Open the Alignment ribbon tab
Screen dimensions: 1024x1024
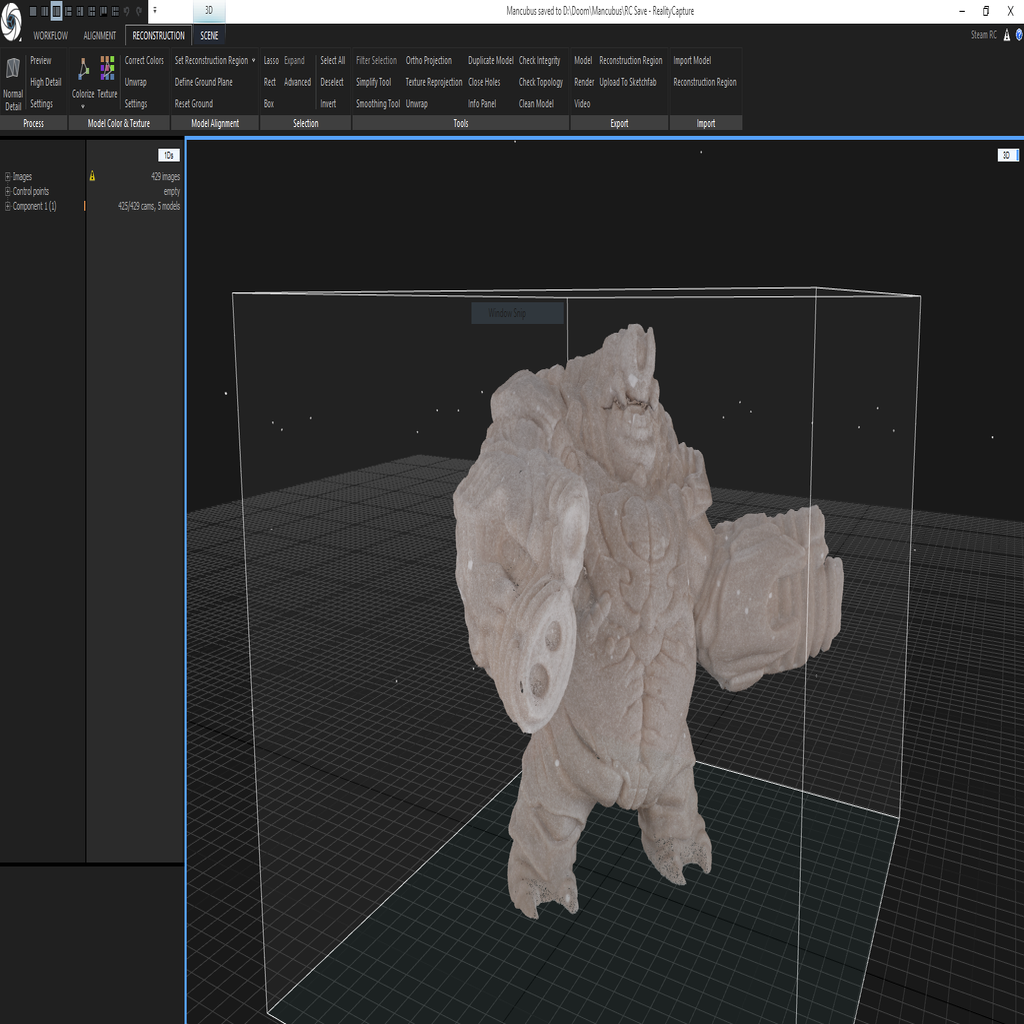click(x=100, y=36)
